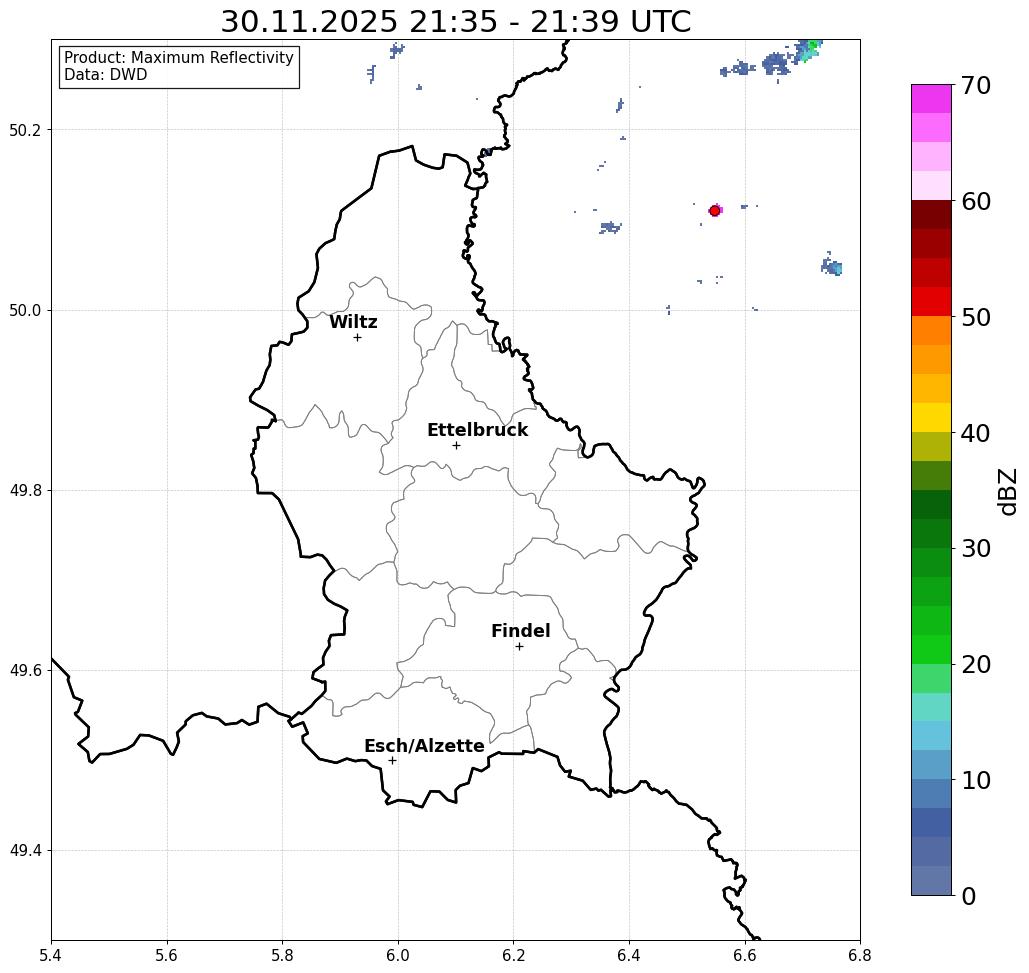Click the light blue echo near right edge at 50.05
The image size is (1029, 973).
pos(831,266)
